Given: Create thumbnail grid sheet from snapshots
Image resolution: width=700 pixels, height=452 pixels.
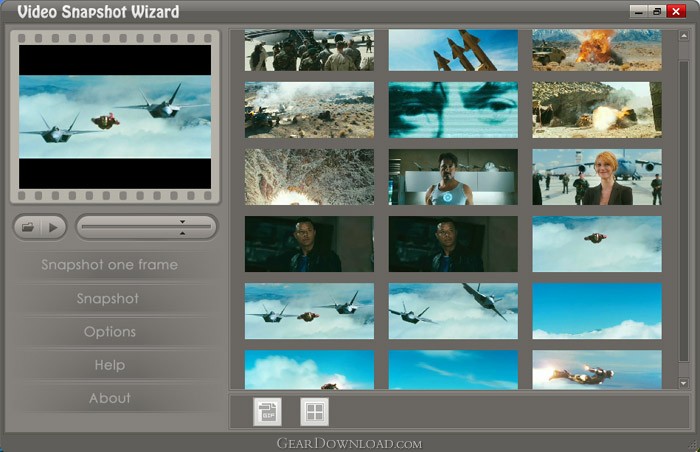Looking at the screenshot, I should (x=315, y=412).
